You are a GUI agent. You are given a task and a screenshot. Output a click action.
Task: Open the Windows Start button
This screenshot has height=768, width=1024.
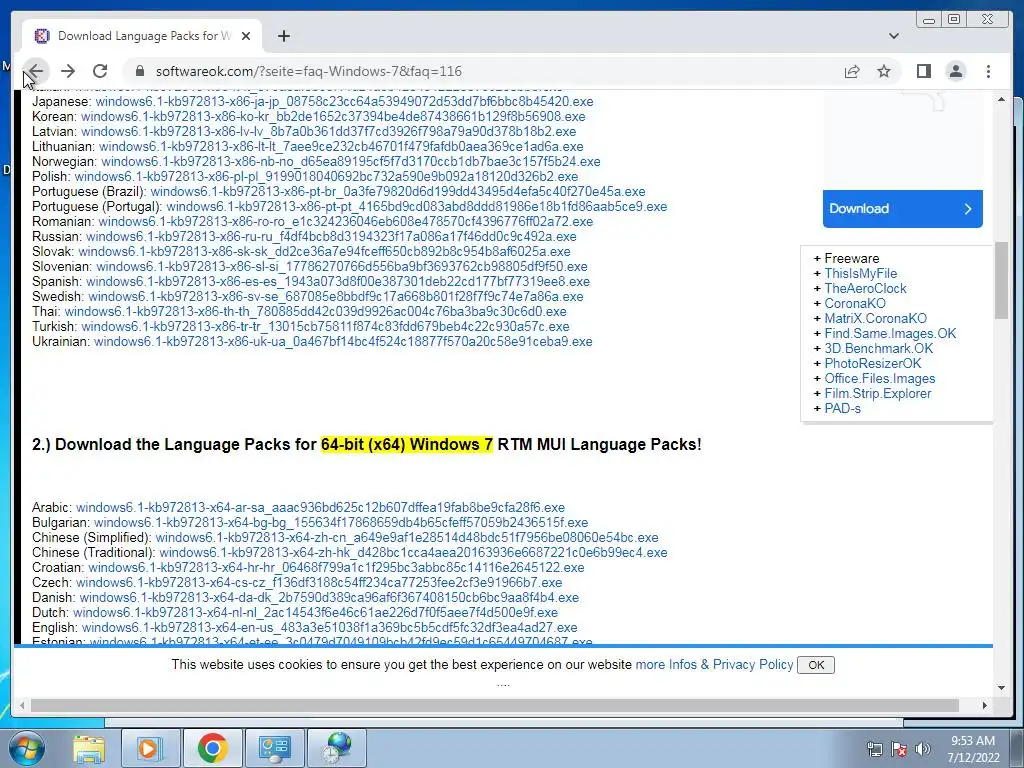point(27,748)
